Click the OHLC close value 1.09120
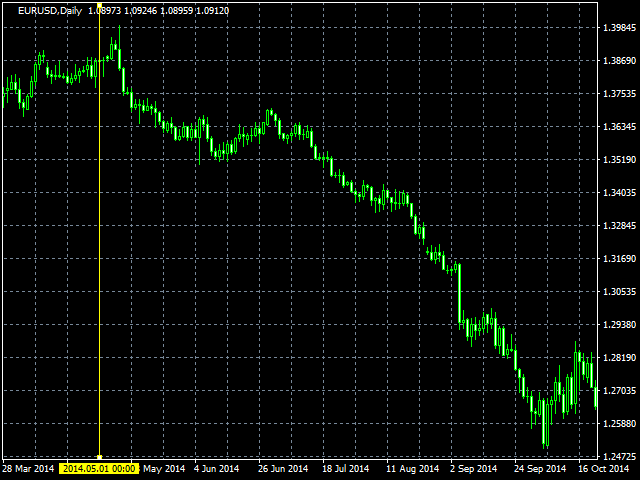Viewport: 640px width, 480px height. (x=213, y=11)
